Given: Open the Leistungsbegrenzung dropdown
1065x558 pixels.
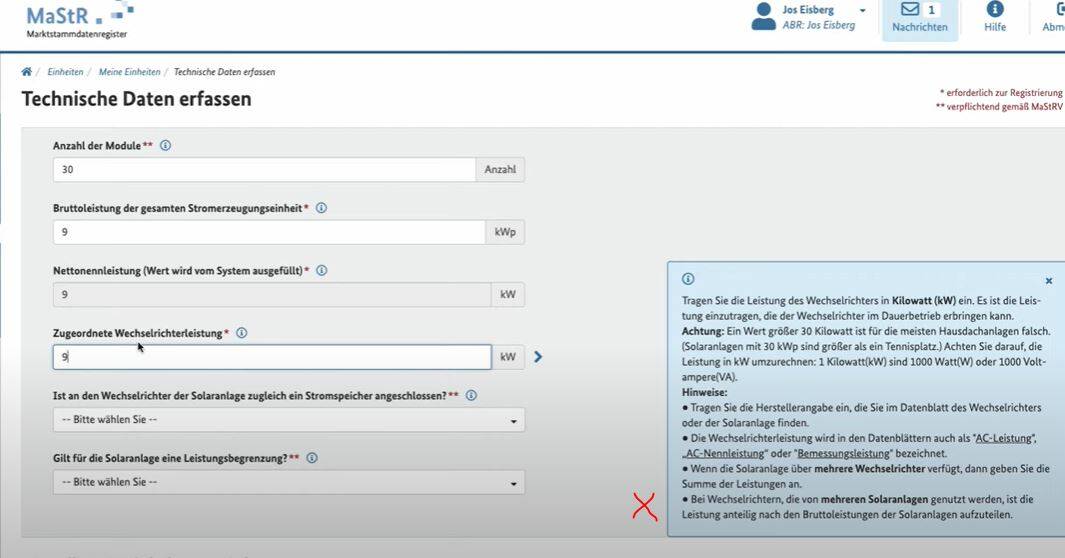Looking at the screenshot, I should (288, 482).
